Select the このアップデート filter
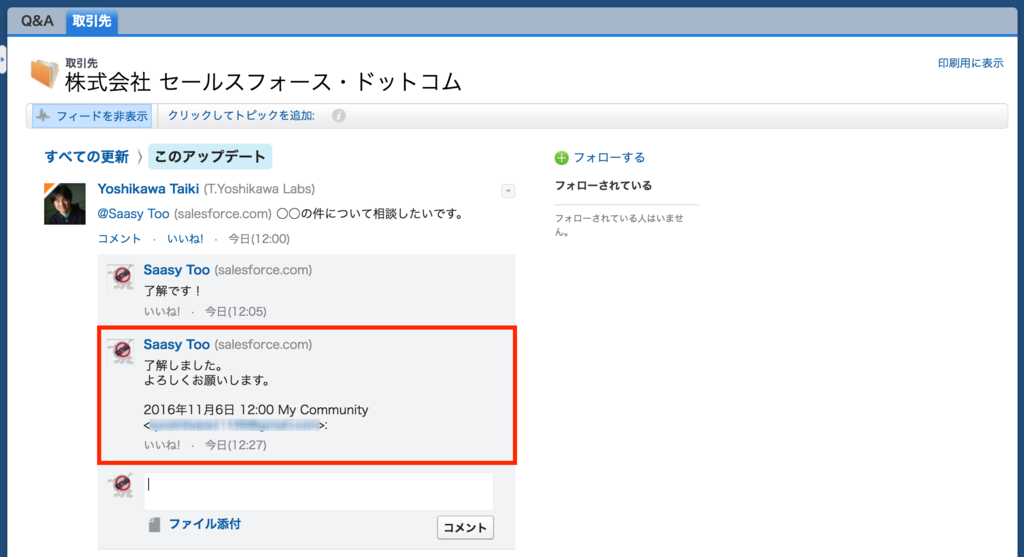Viewport: 1024px width, 557px height. point(210,157)
